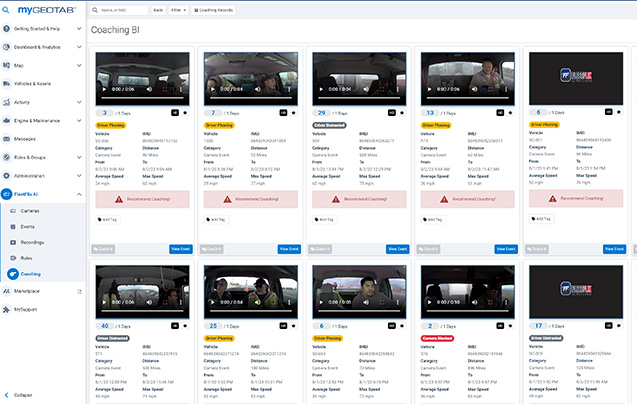Expand Dashboard & Analytics
The width and height of the screenshot is (637, 404).
click(x=79, y=47)
